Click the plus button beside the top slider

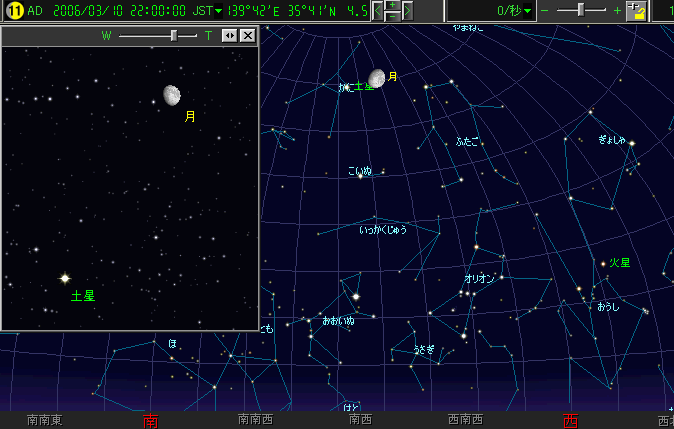[x=617, y=11]
